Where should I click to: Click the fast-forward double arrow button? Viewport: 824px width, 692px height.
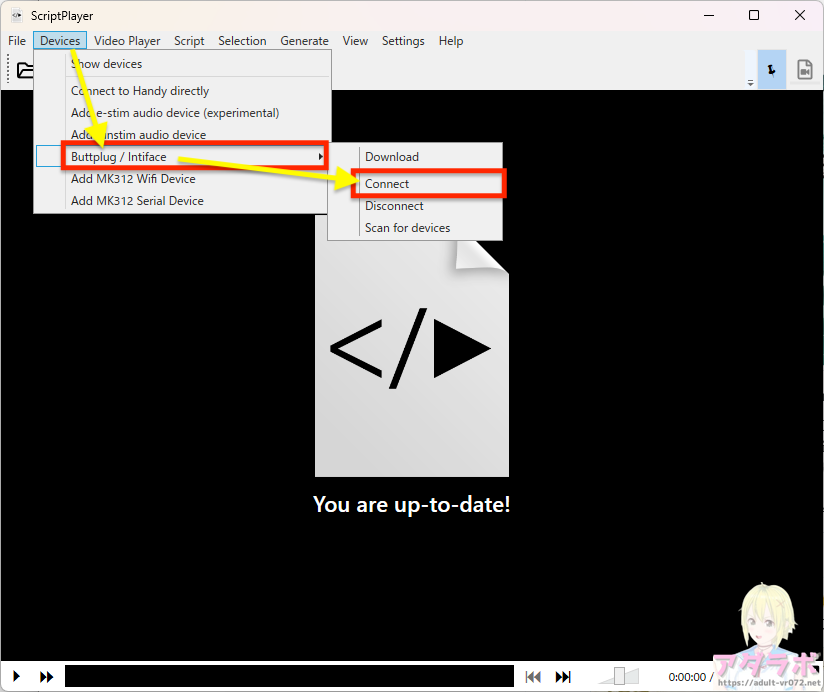pos(46,677)
